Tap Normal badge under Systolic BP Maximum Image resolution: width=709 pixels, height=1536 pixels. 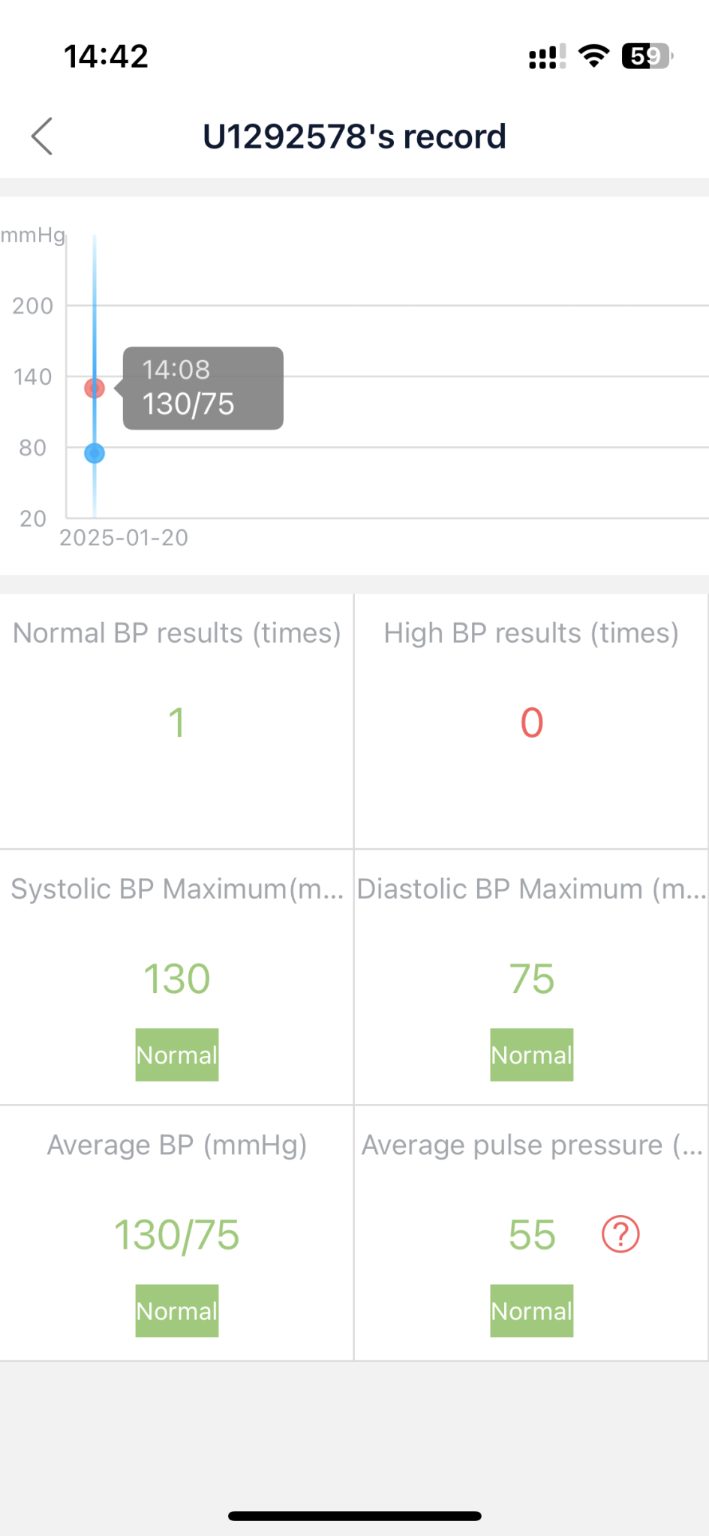(177, 1055)
